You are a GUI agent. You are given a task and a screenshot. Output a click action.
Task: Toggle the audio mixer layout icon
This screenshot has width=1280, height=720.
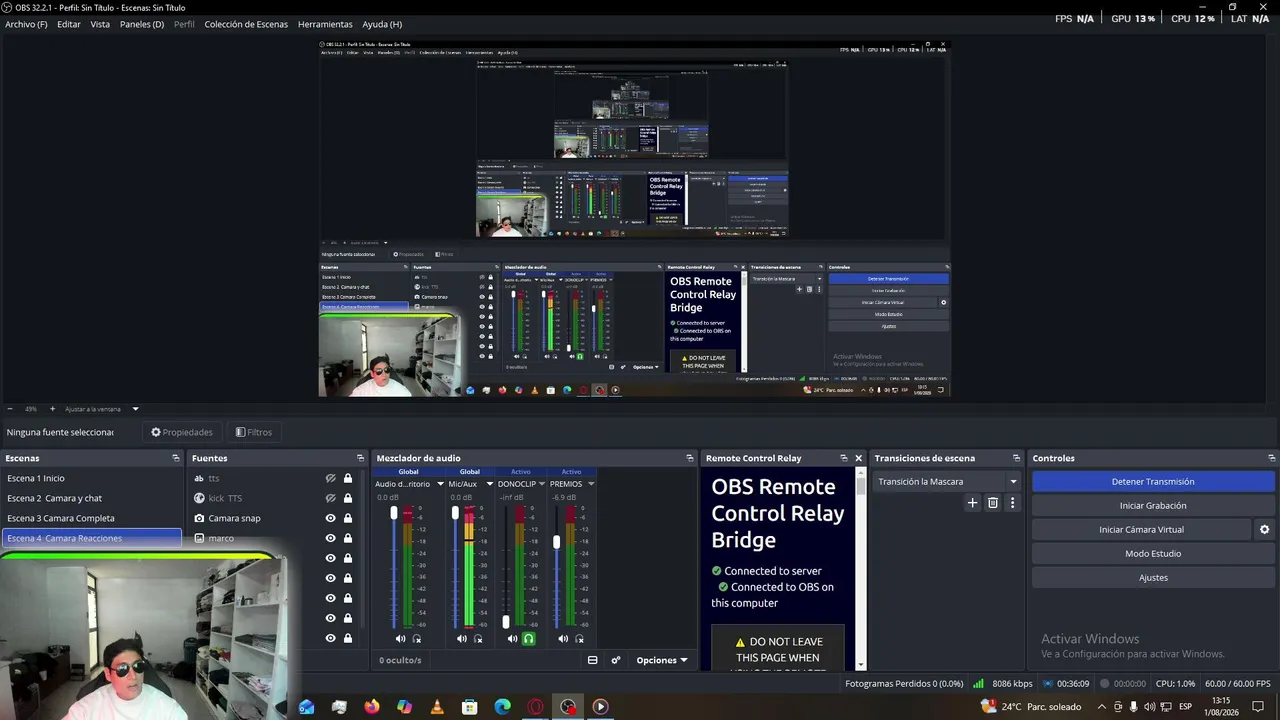tap(592, 660)
